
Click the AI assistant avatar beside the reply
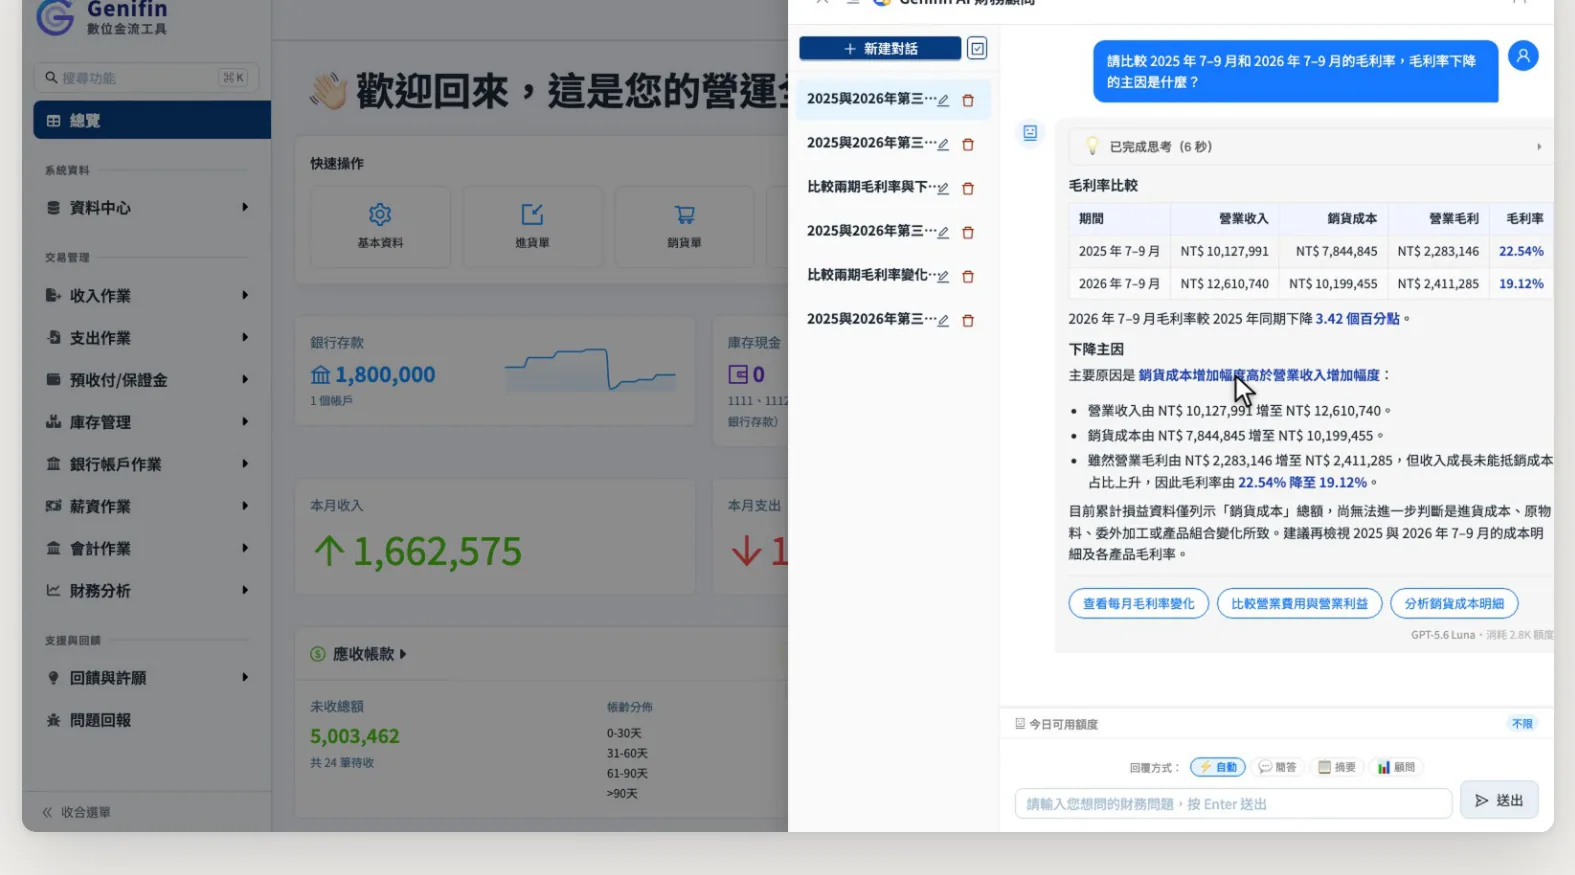(1030, 132)
